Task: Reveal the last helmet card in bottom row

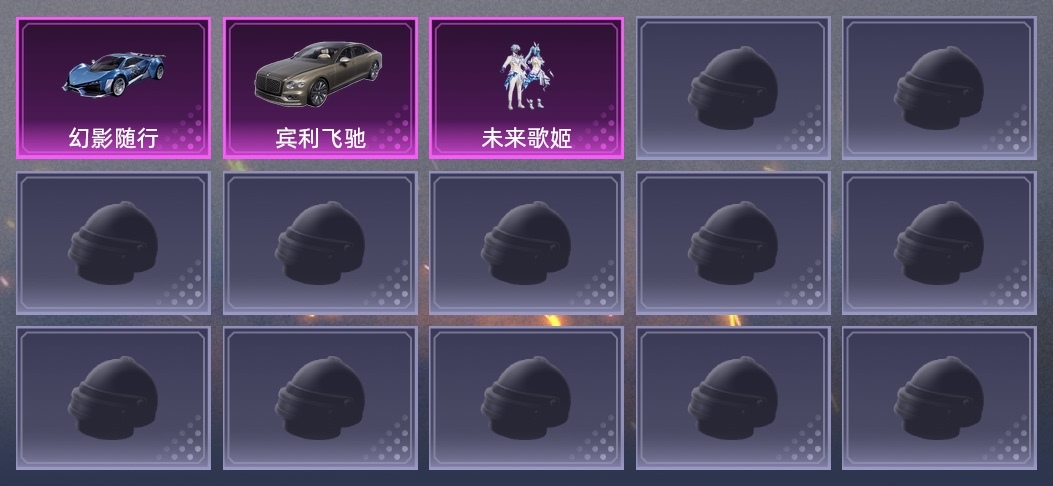Action: tap(940, 398)
